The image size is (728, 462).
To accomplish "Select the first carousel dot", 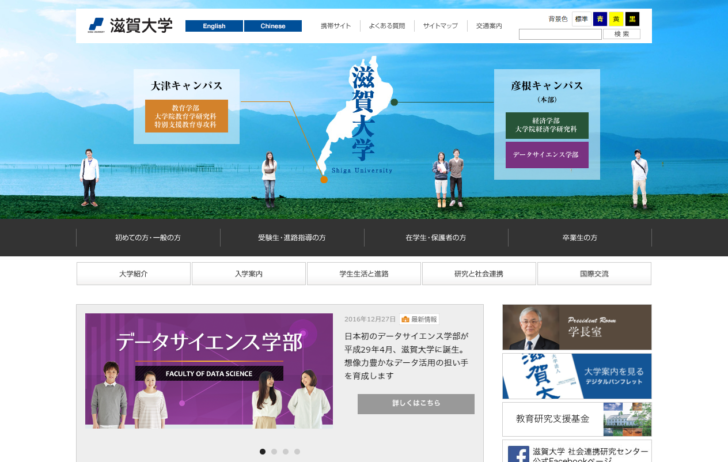I will tap(262, 451).
